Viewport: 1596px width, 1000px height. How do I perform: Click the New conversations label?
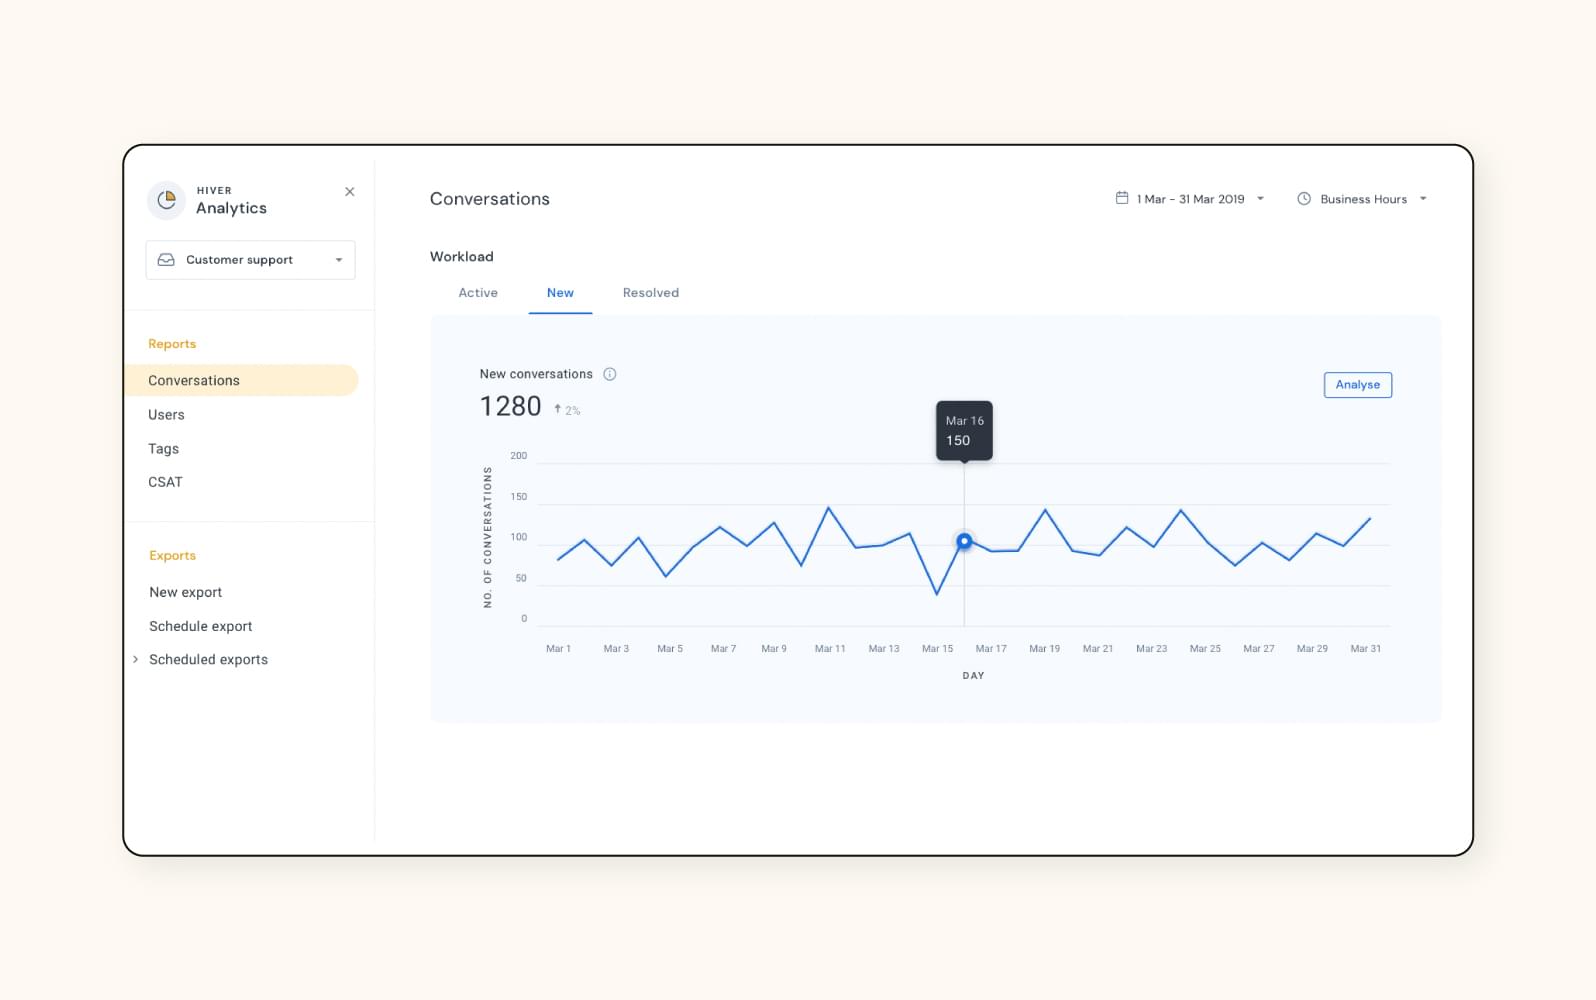tap(536, 374)
